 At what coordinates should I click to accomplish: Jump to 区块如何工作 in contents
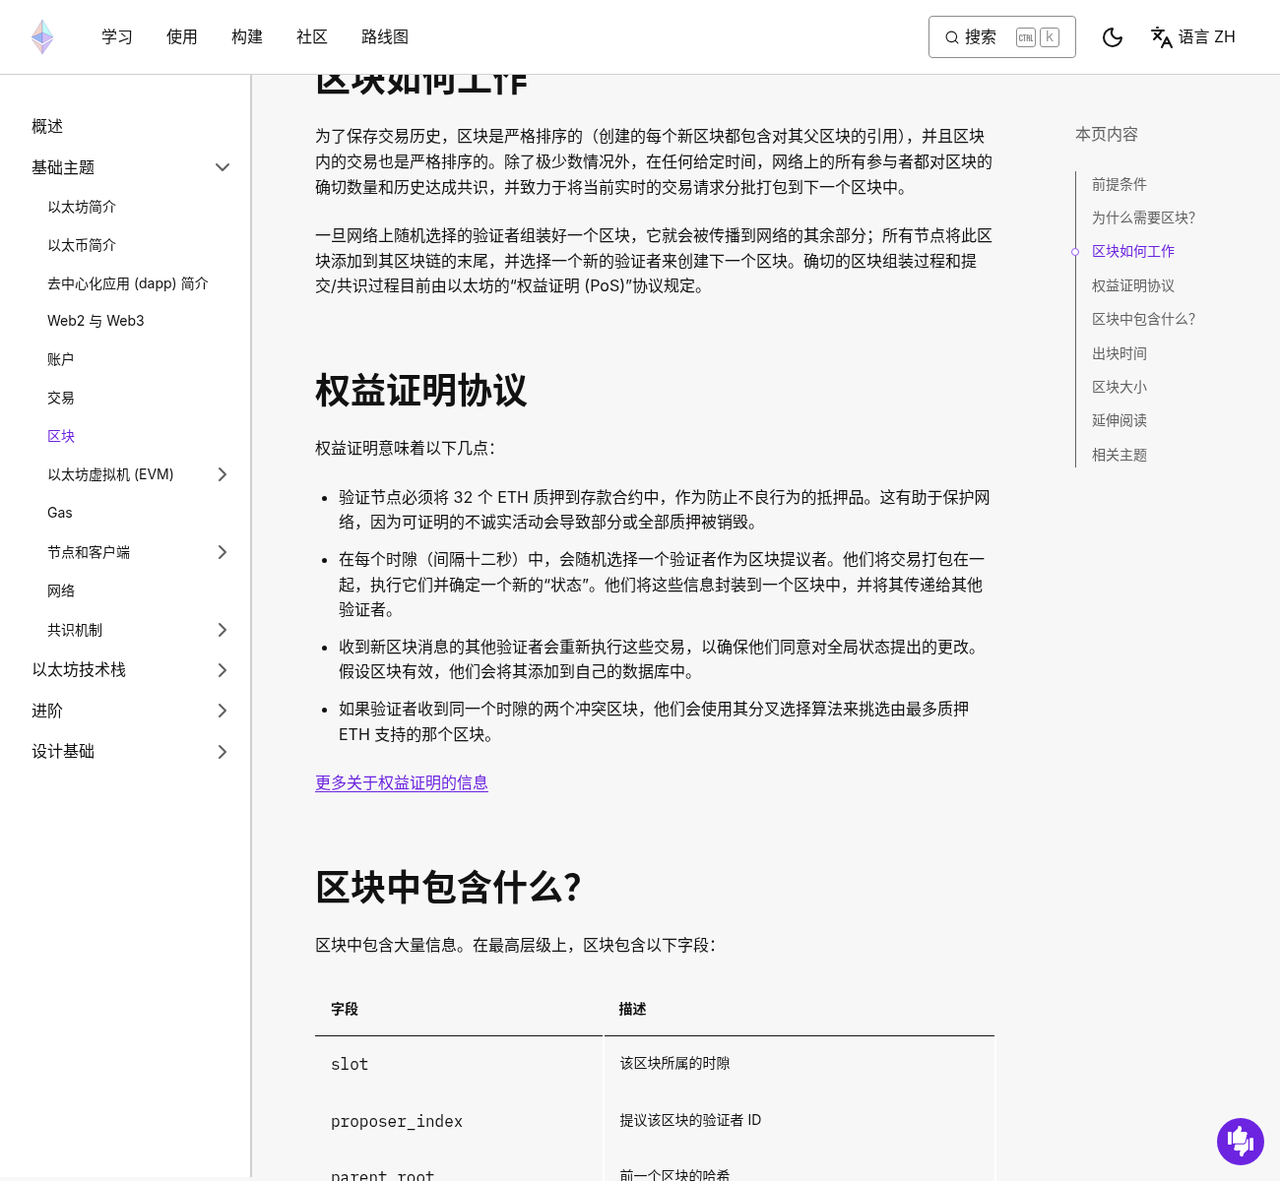(1133, 251)
